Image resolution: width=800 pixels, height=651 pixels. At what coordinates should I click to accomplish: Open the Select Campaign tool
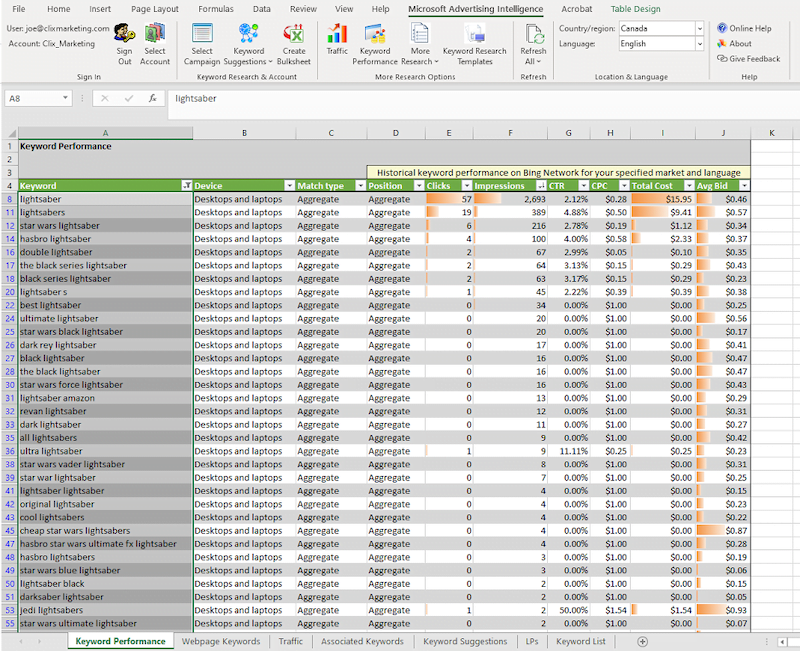tap(202, 44)
